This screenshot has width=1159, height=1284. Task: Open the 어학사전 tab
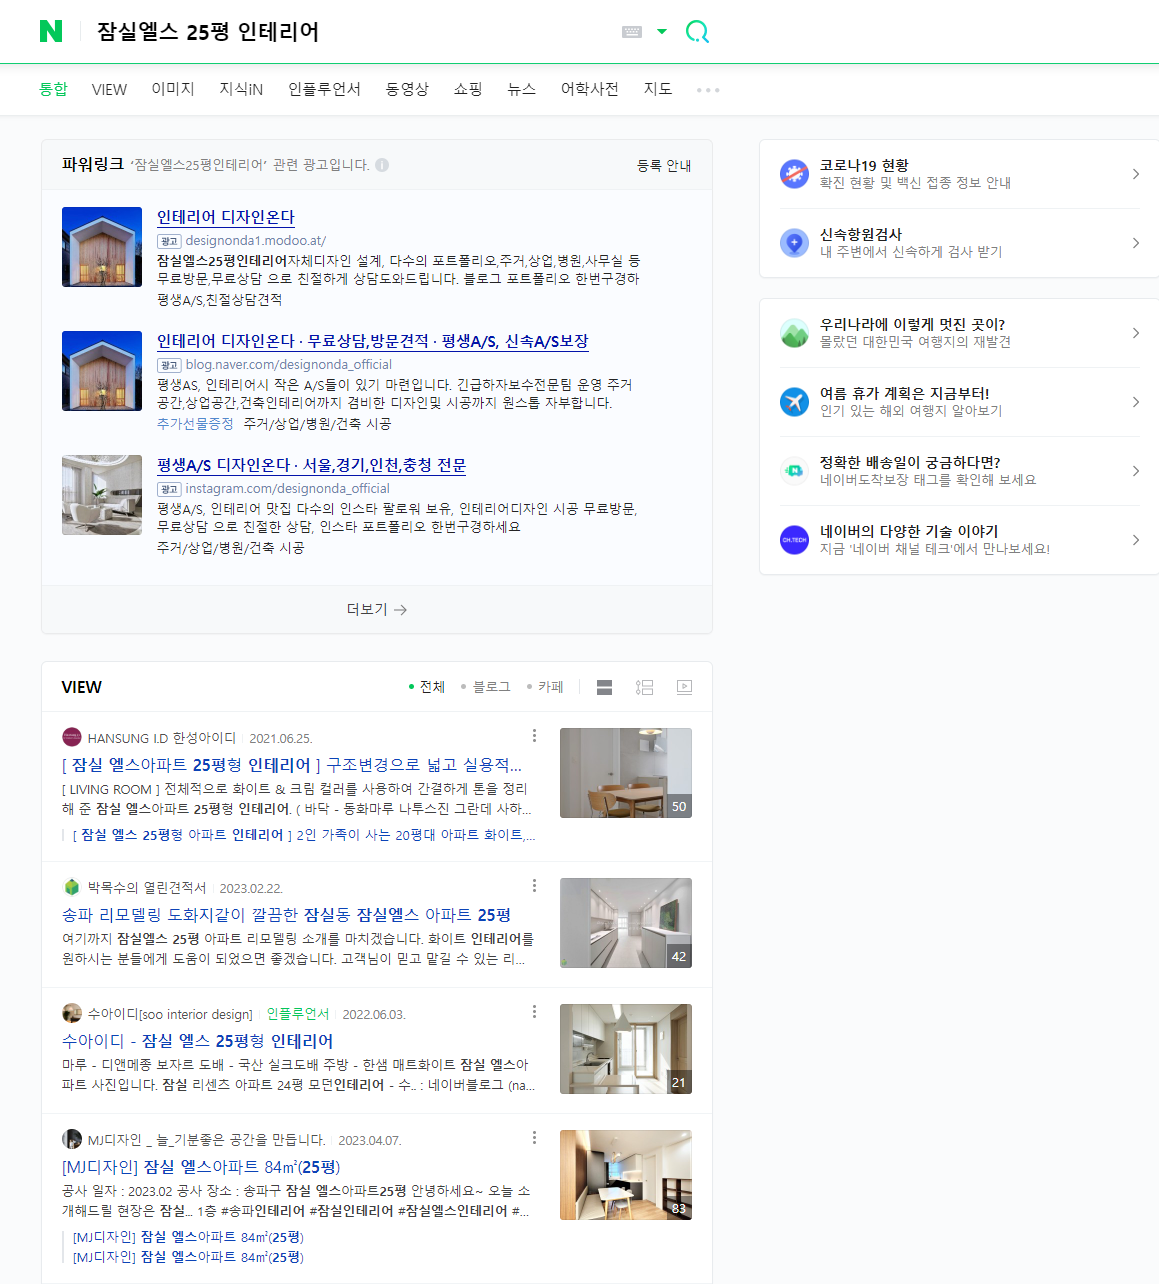[x=589, y=89]
